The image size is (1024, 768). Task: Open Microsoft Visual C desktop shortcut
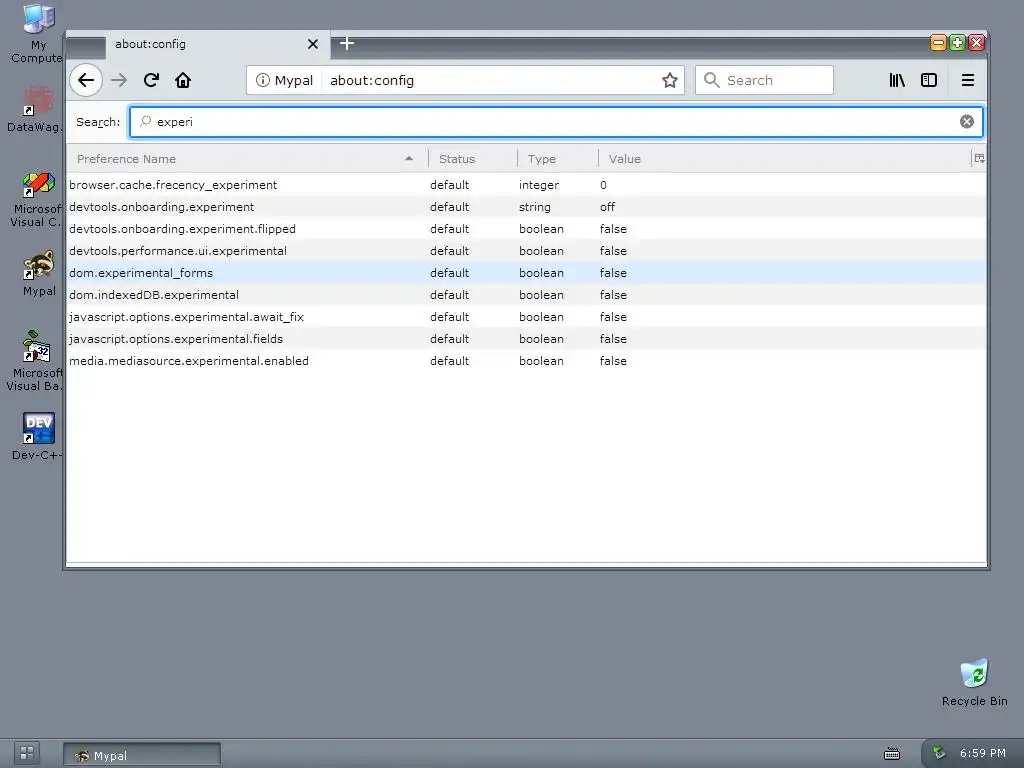coord(37,200)
